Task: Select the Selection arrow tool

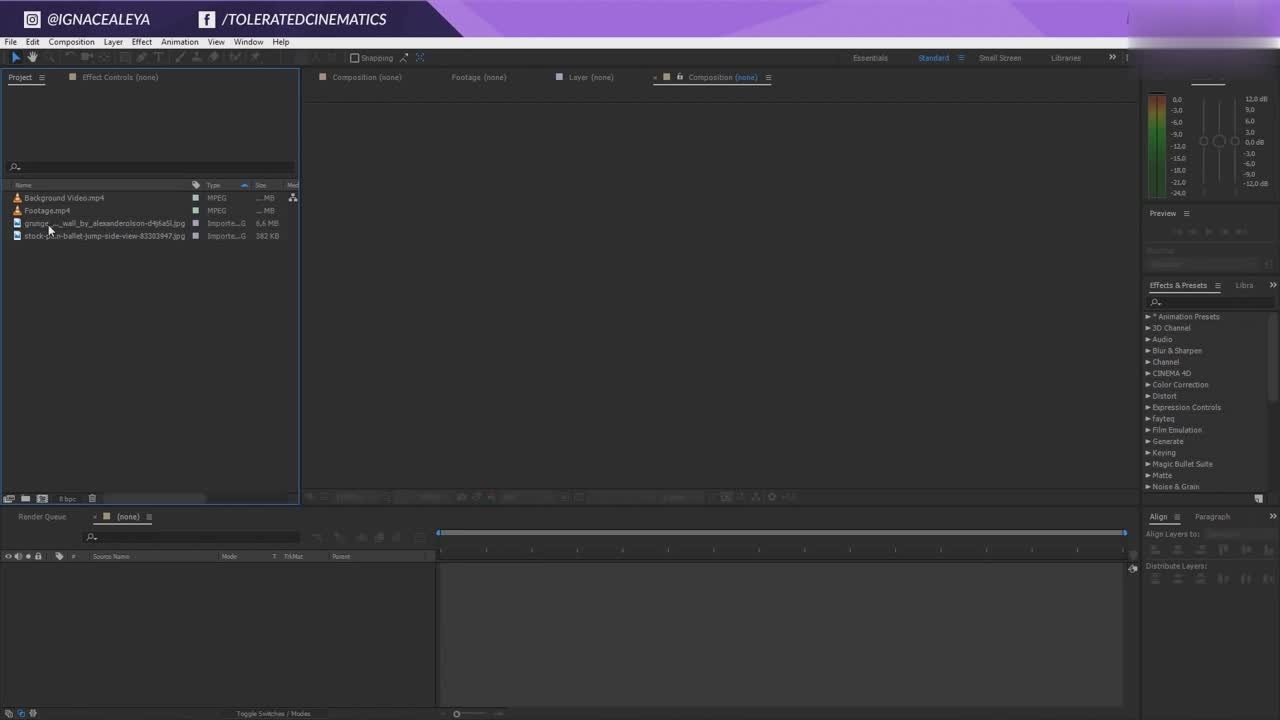Action: point(15,58)
